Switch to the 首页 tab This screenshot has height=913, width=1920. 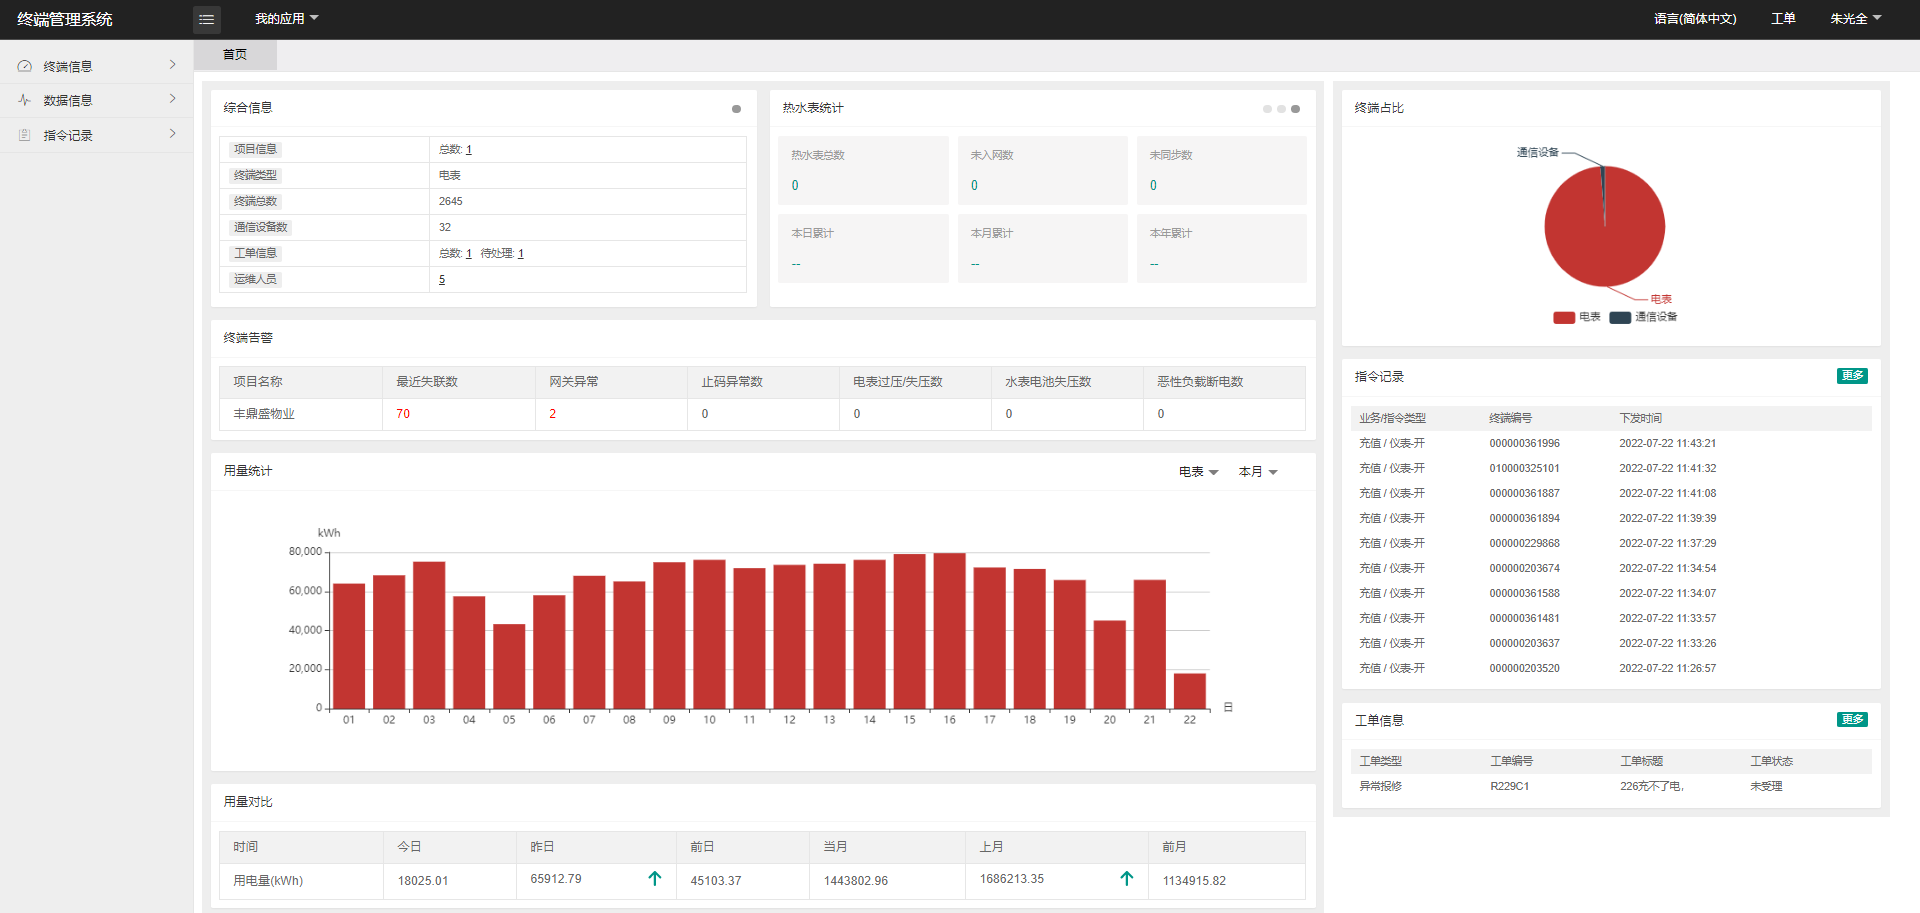pos(235,55)
